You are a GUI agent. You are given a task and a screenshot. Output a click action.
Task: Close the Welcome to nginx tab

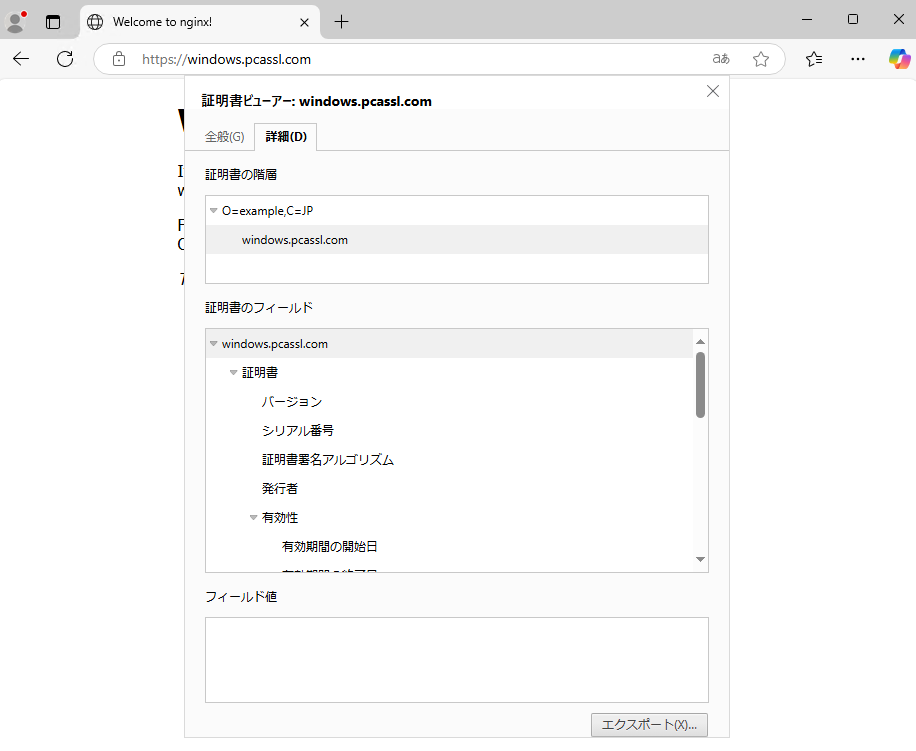[304, 22]
